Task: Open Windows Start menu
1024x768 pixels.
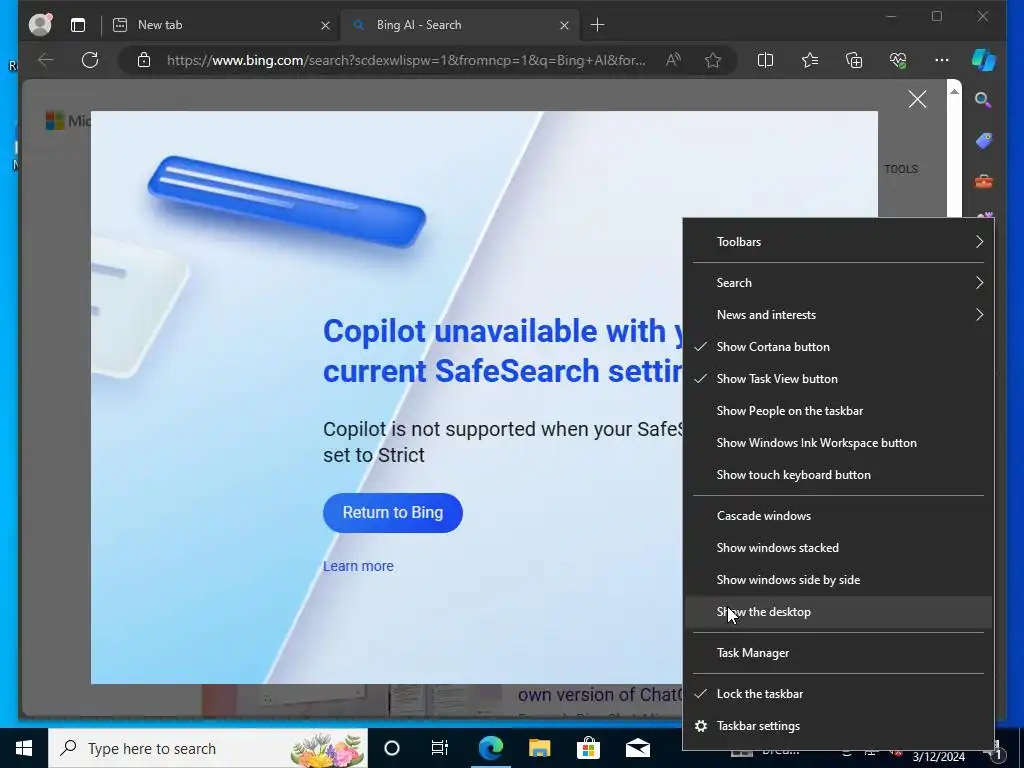Action: [24, 748]
